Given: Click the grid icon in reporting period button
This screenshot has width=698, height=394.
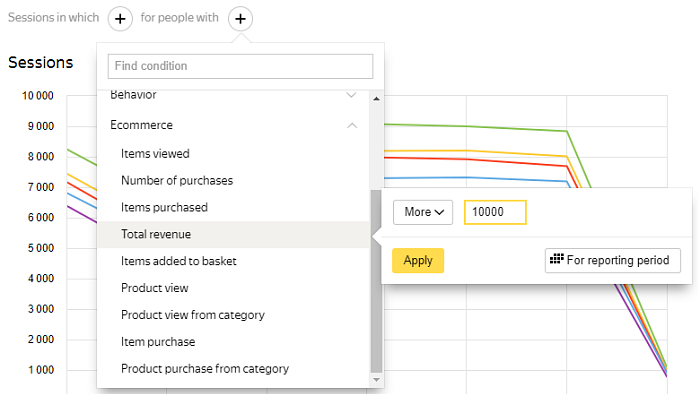Looking at the screenshot, I should pyautogui.click(x=556, y=259).
